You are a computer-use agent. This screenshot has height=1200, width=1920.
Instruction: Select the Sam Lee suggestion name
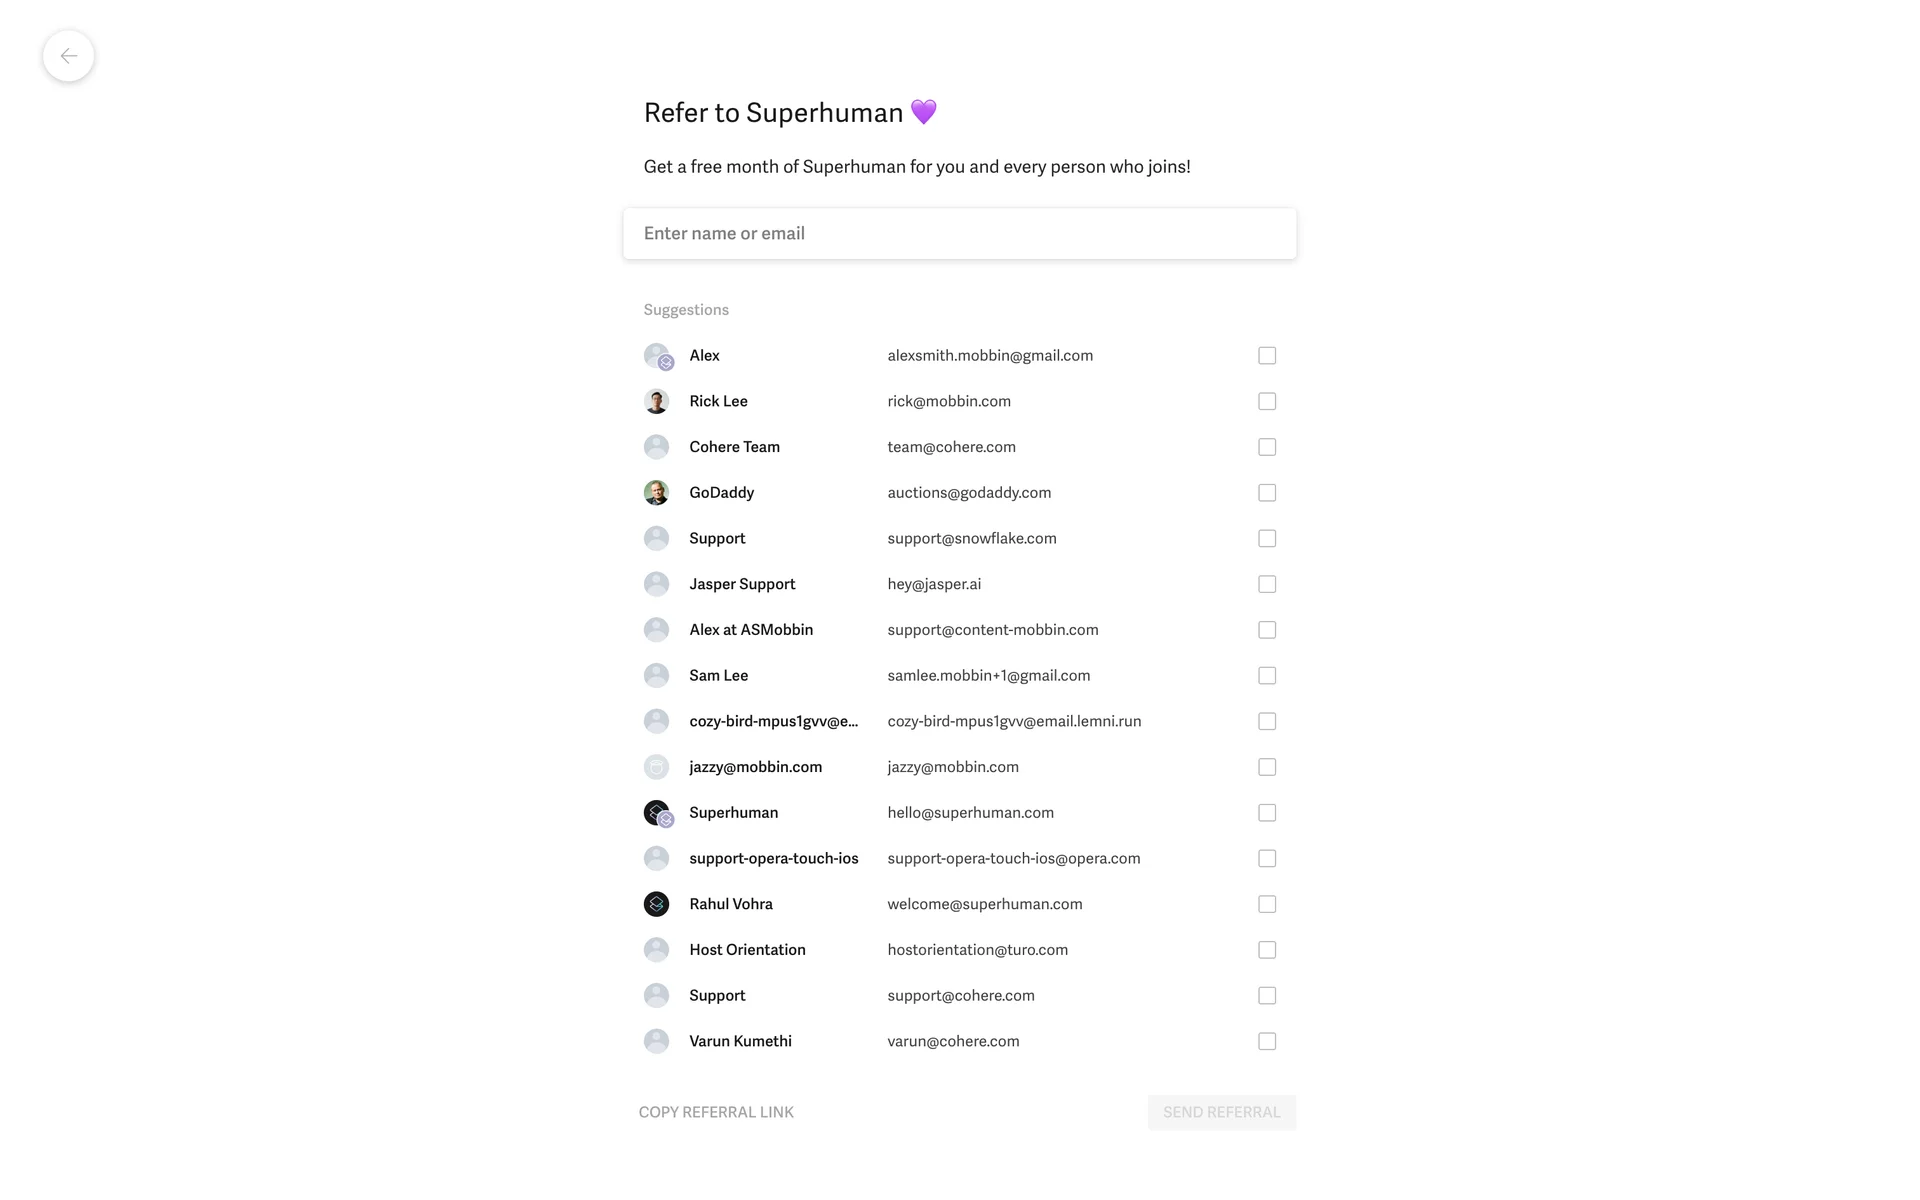point(718,676)
